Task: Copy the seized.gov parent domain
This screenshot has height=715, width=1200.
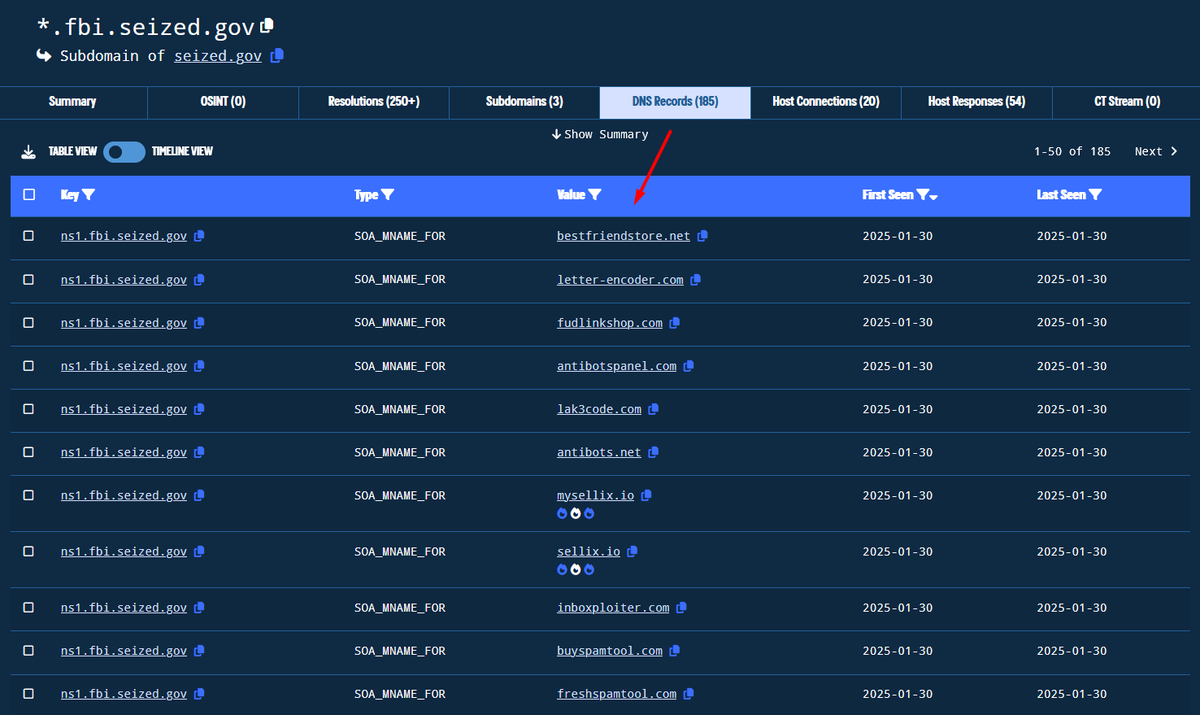Action: point(277,56)
